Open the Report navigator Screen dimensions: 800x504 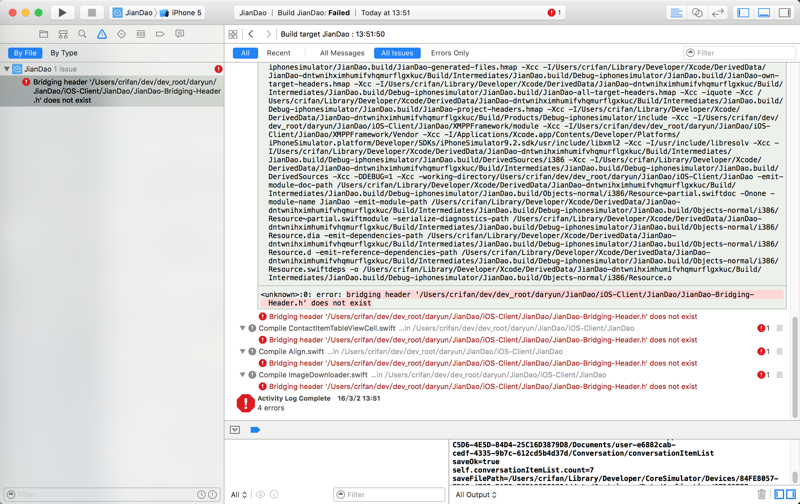(180, 34)
